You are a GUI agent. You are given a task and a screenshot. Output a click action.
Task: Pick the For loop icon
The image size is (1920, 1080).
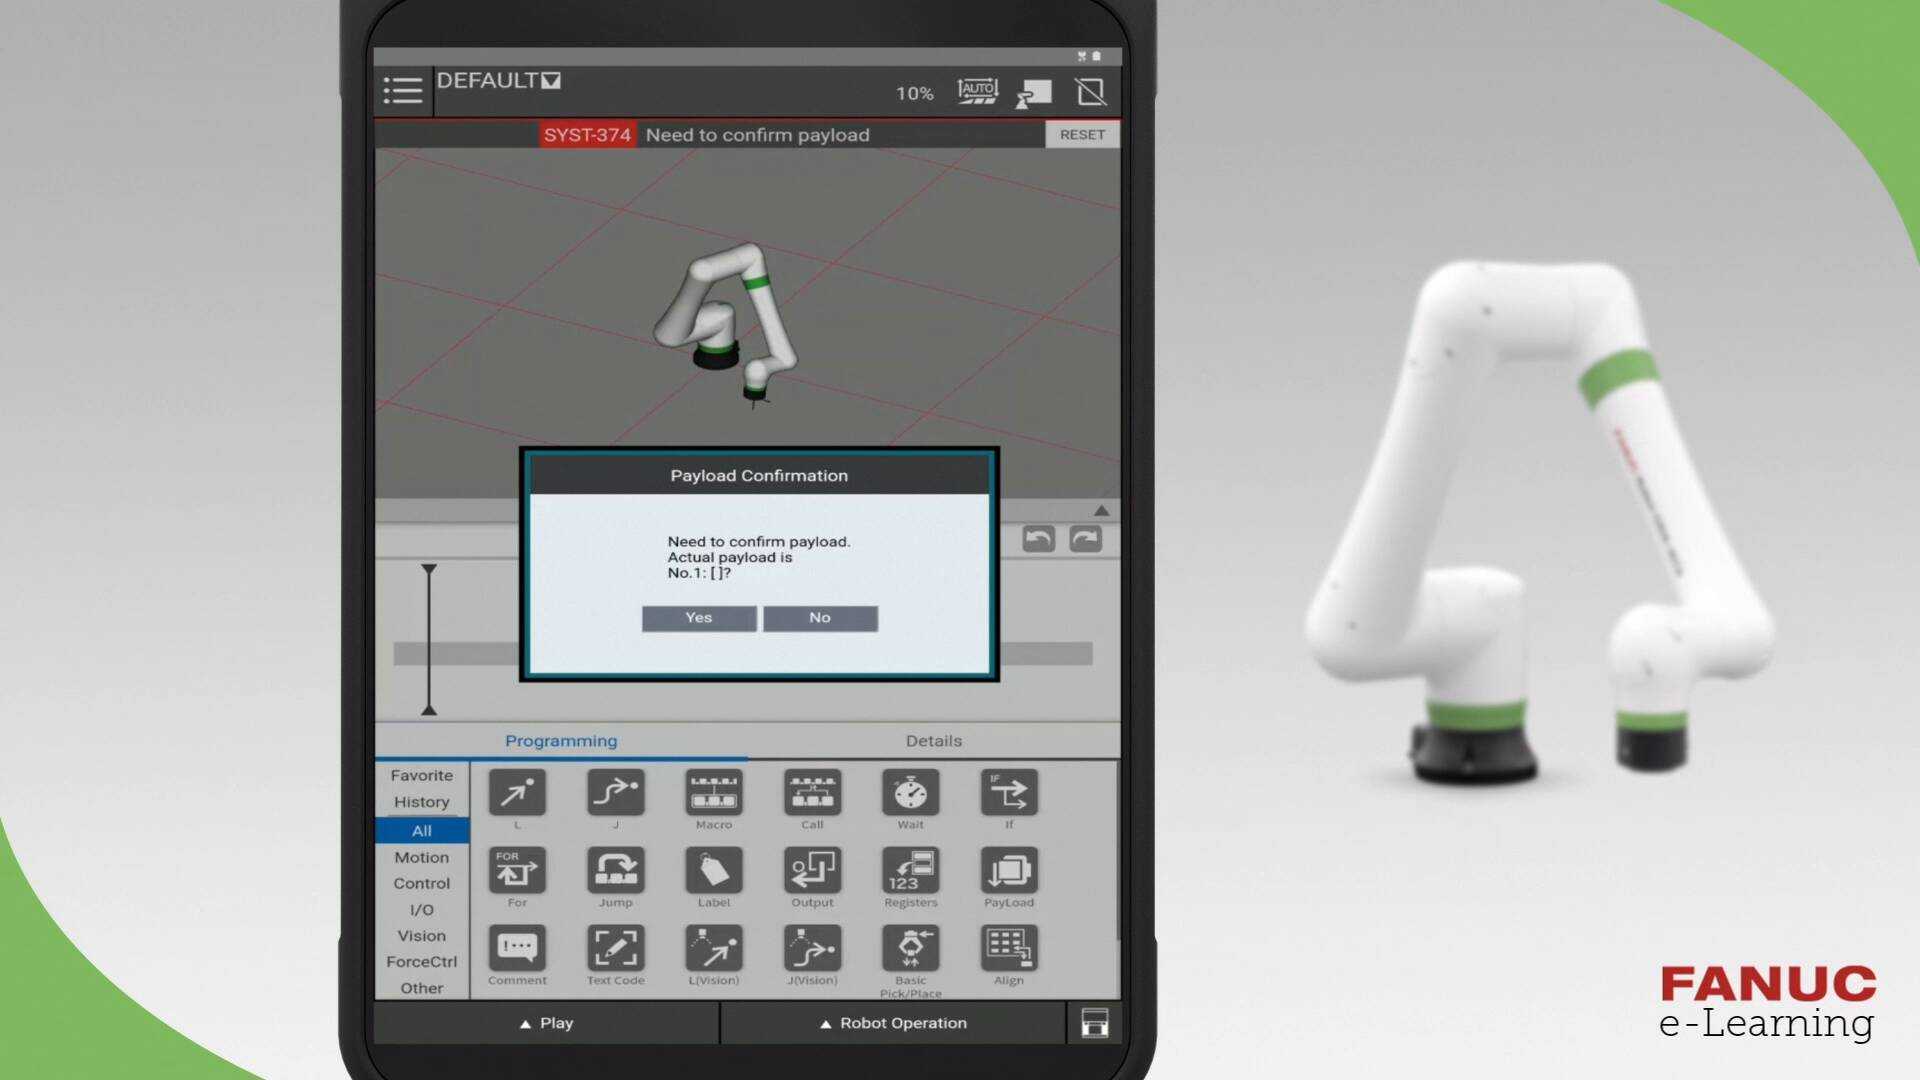coord(517,871)
